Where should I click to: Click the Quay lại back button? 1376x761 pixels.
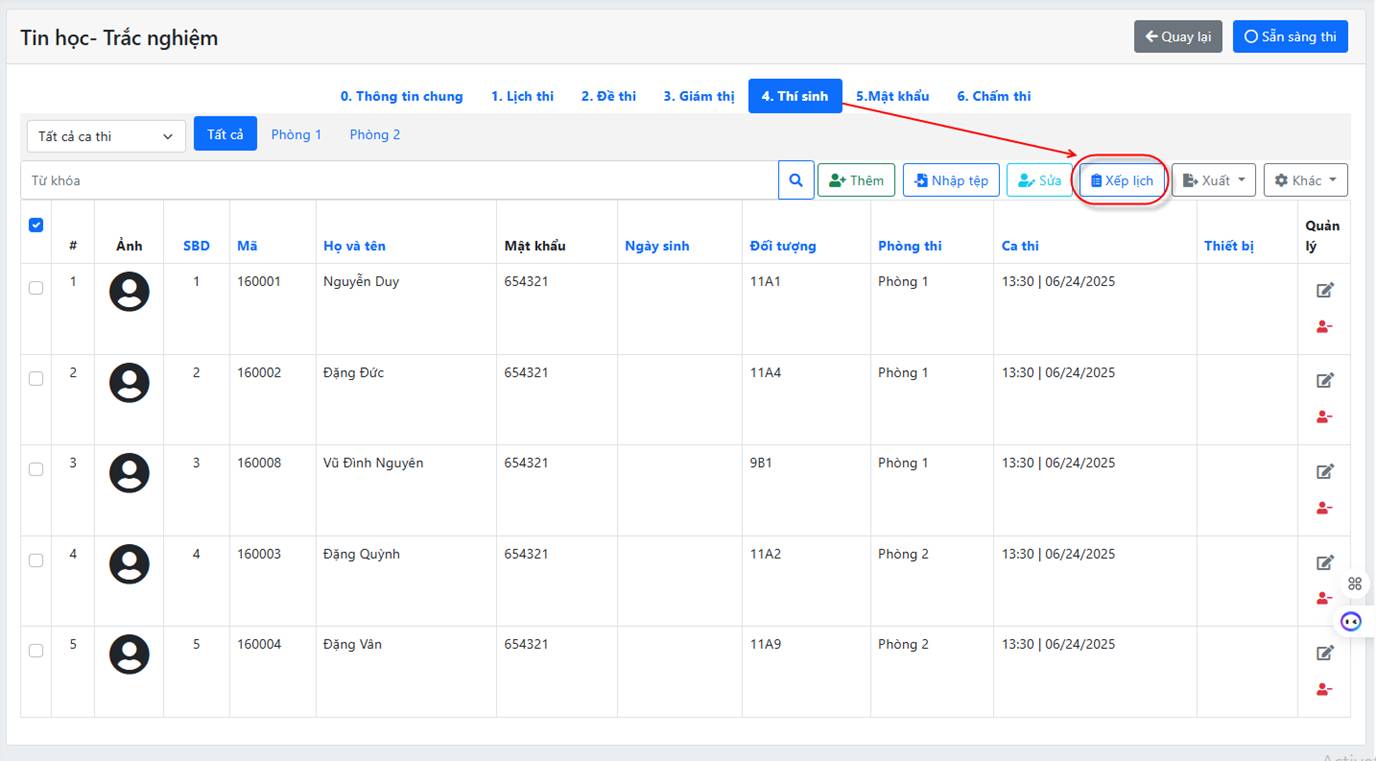[1178, 37]
